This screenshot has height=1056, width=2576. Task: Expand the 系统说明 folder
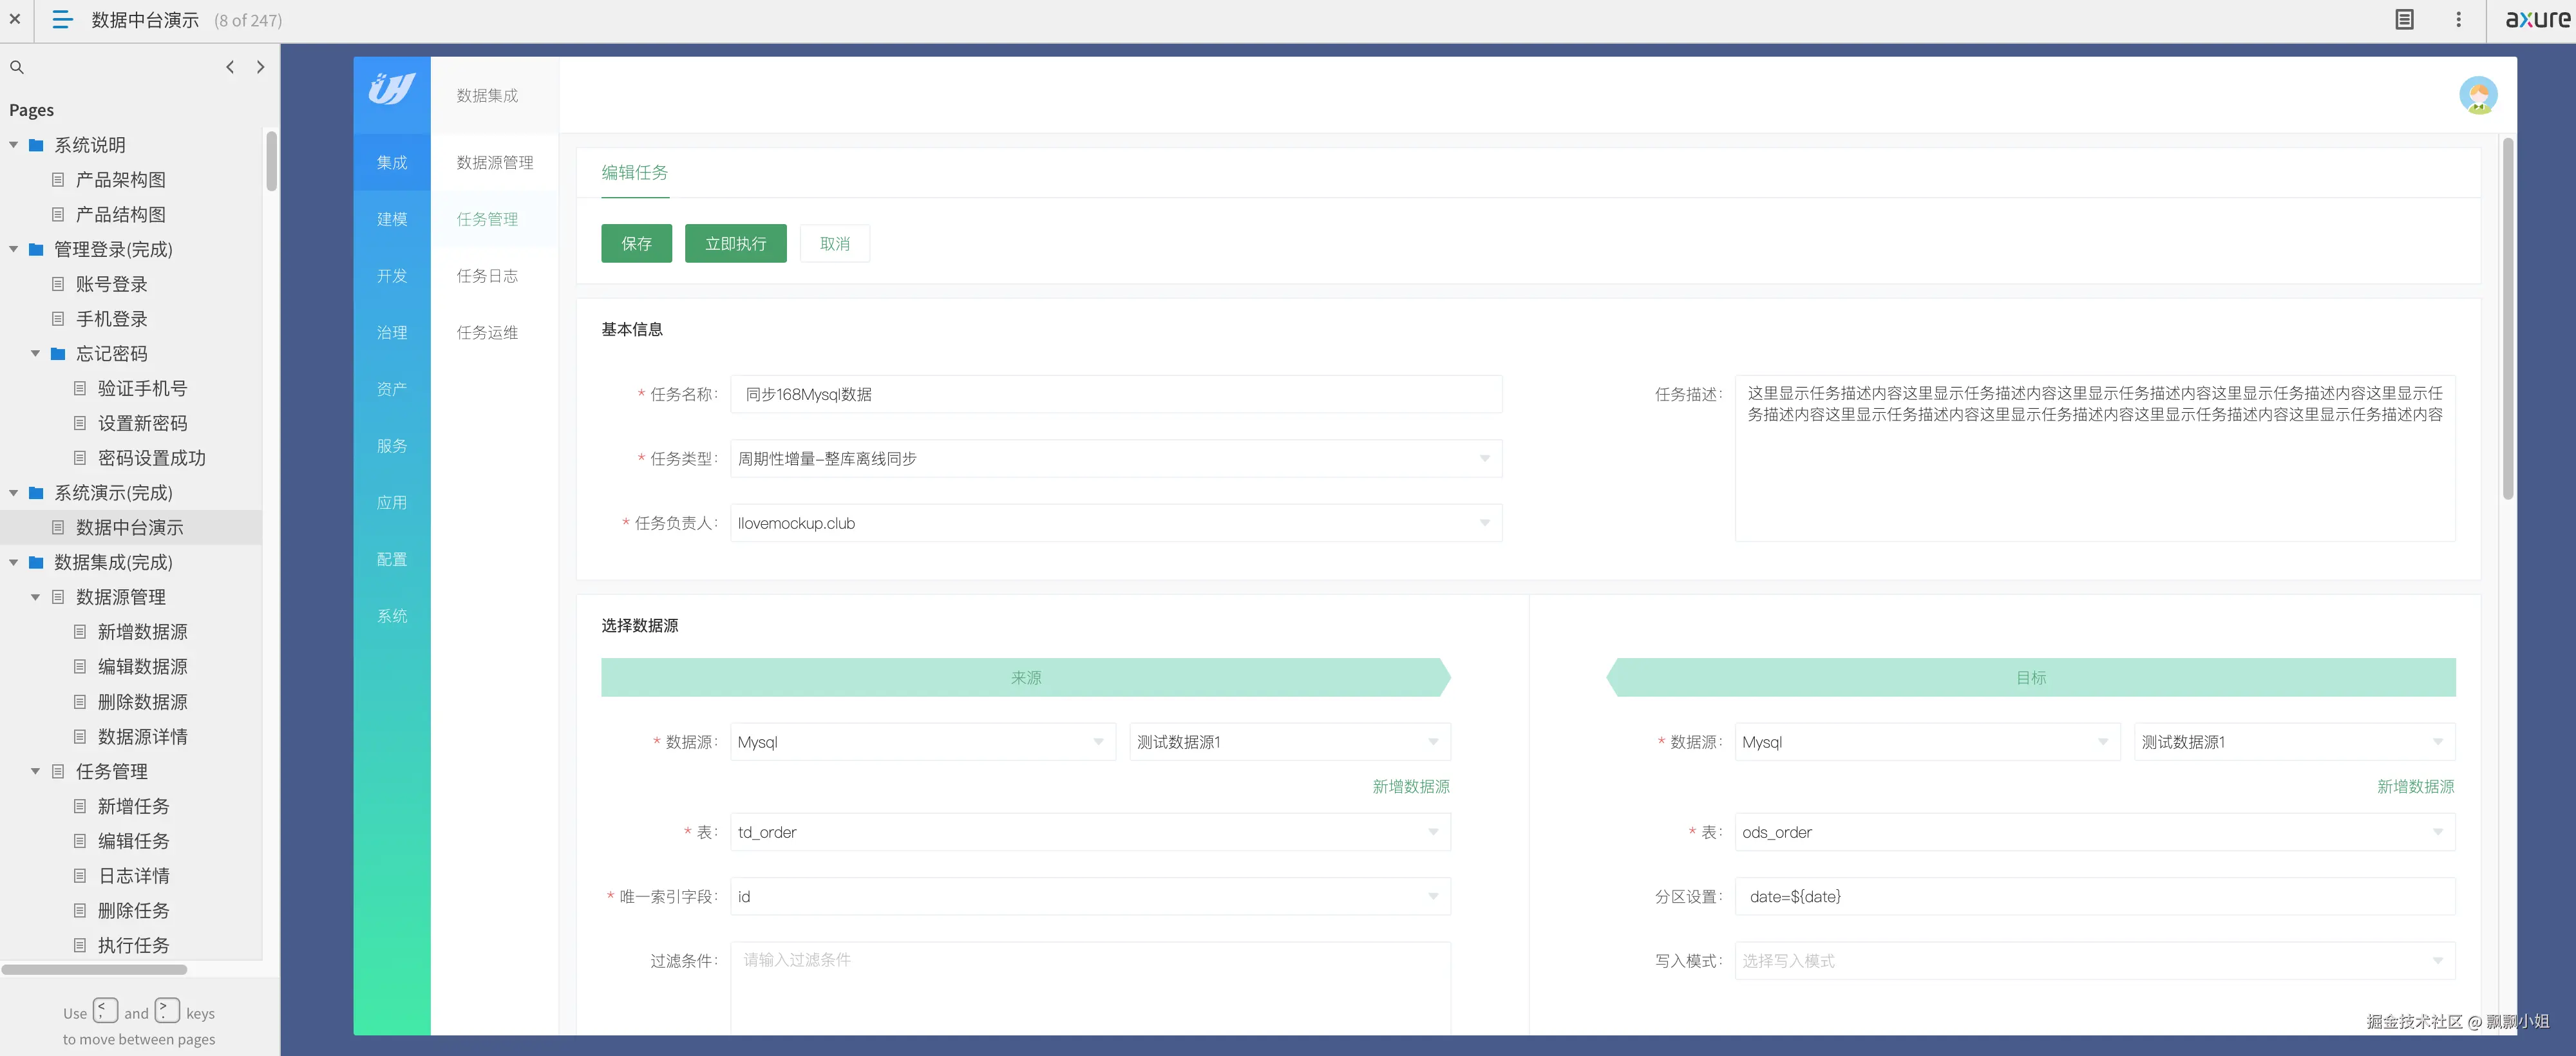tap(13, 144)
